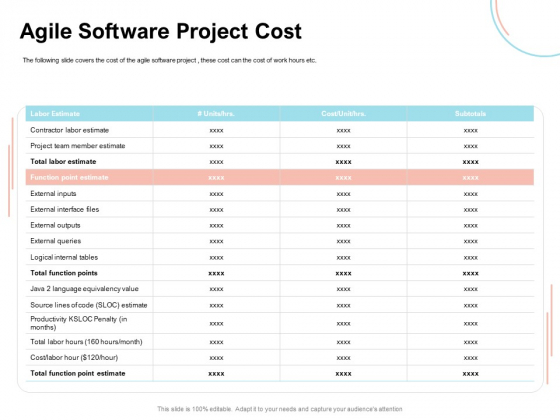This screenshot has height=420, width=560.
Task: Click the 'Contractor labor estimate' row label
Action: 70,130
